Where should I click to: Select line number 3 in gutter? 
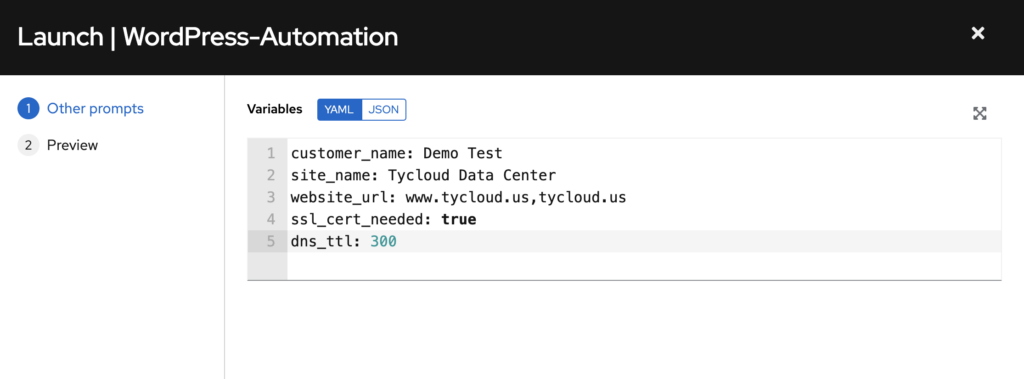[x=271, y=197]
